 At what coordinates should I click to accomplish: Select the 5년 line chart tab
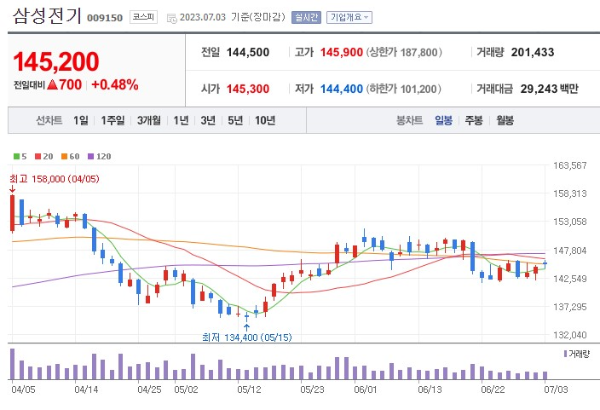pyautogui.click(x=235, y=121)
